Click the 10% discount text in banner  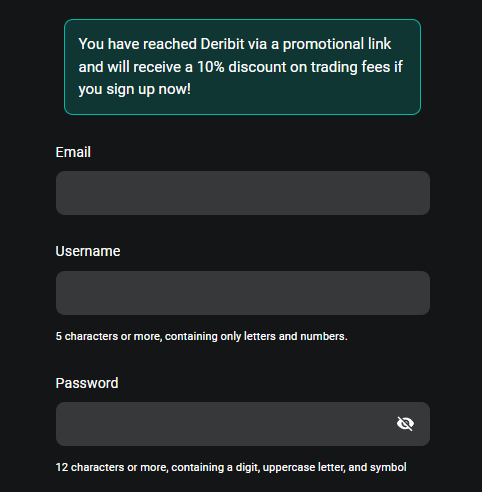(242, 67)
